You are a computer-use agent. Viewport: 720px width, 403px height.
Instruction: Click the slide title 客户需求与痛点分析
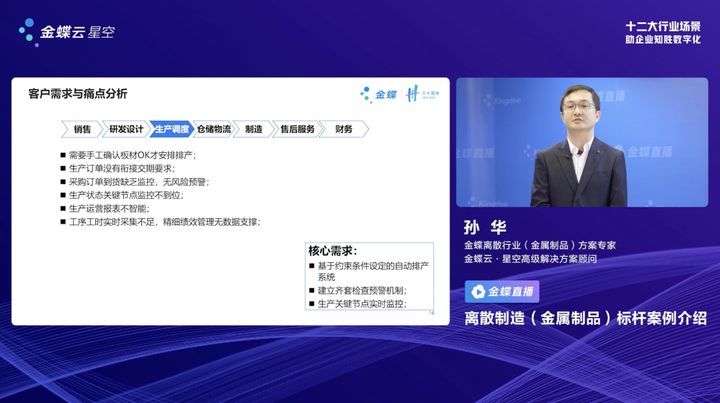click(78, 94)
